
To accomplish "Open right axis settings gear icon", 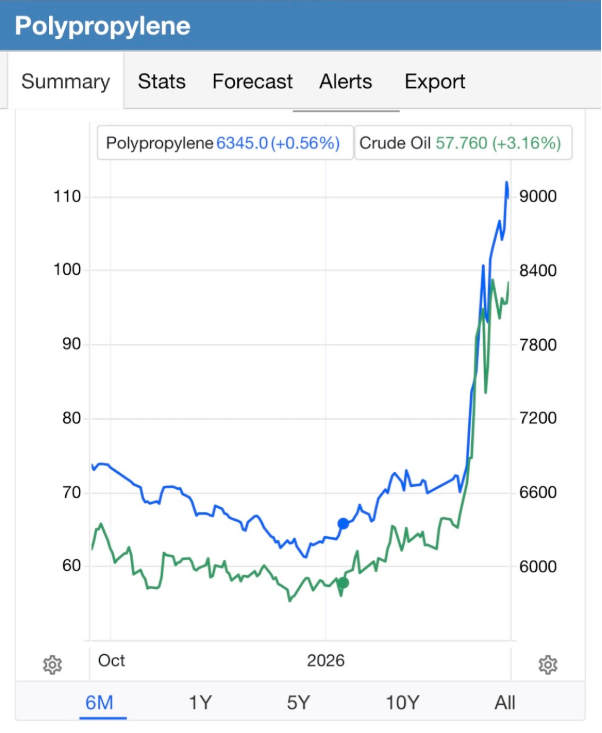I will tap(547, 665).
